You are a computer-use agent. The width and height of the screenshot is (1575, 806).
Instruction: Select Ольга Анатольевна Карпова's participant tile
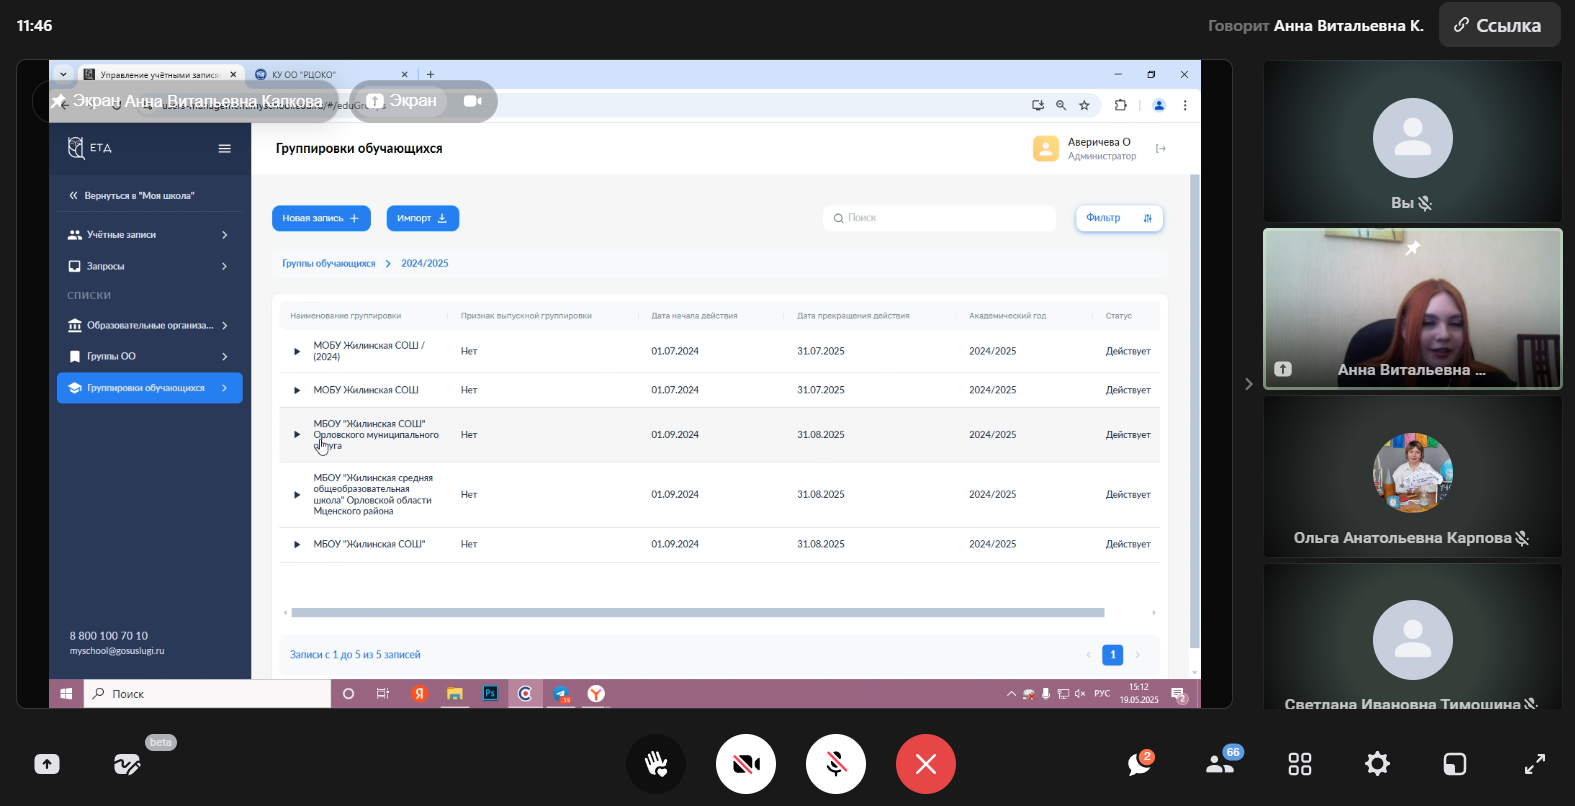click(x=1412, y=477)
